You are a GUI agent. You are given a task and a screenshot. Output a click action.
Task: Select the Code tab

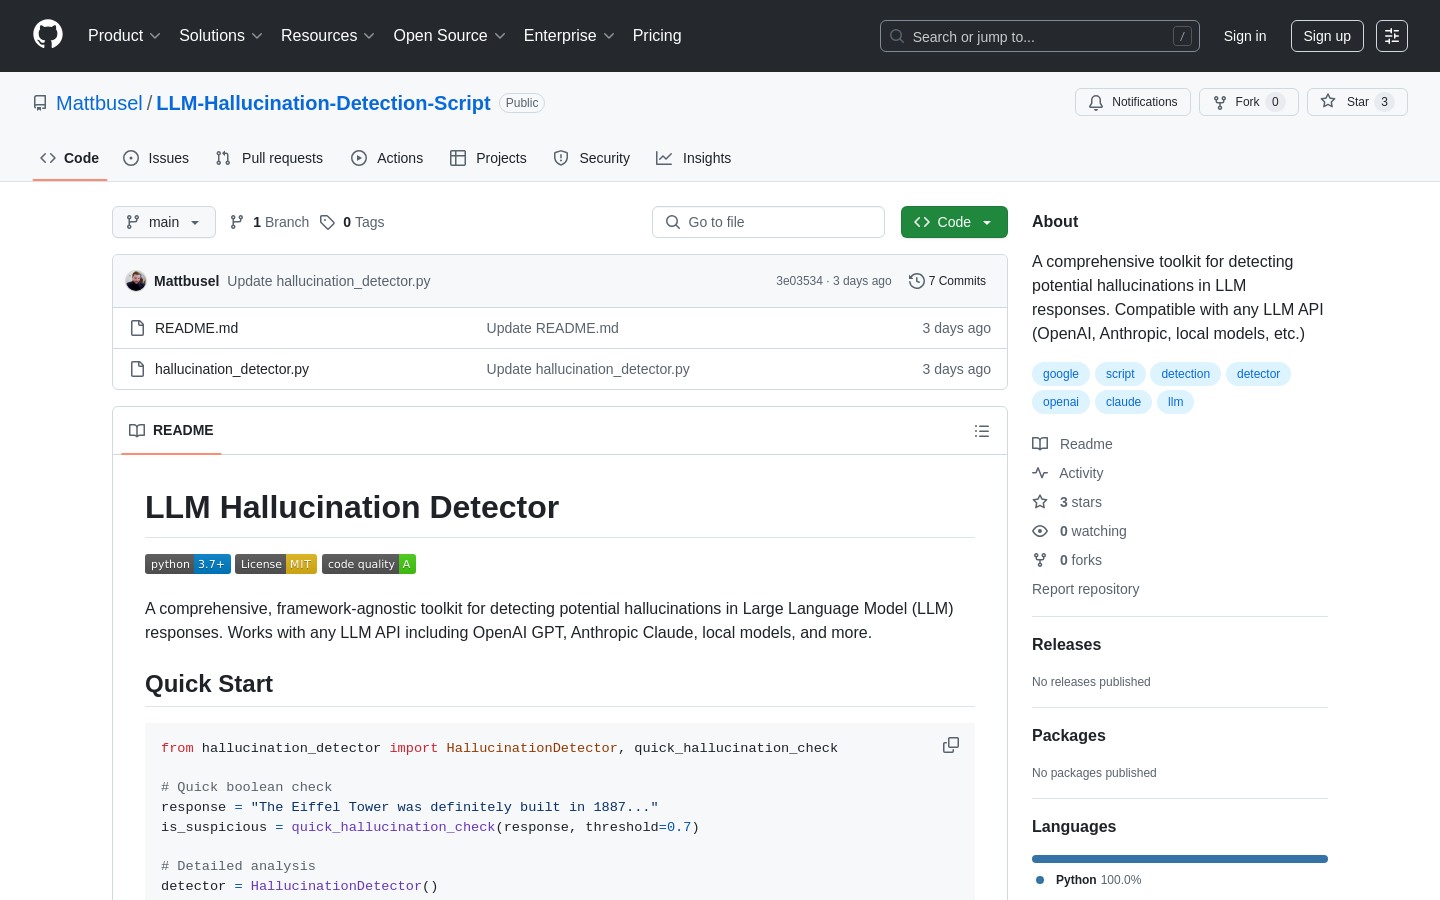pyautogui.click(x=70, y=158)
